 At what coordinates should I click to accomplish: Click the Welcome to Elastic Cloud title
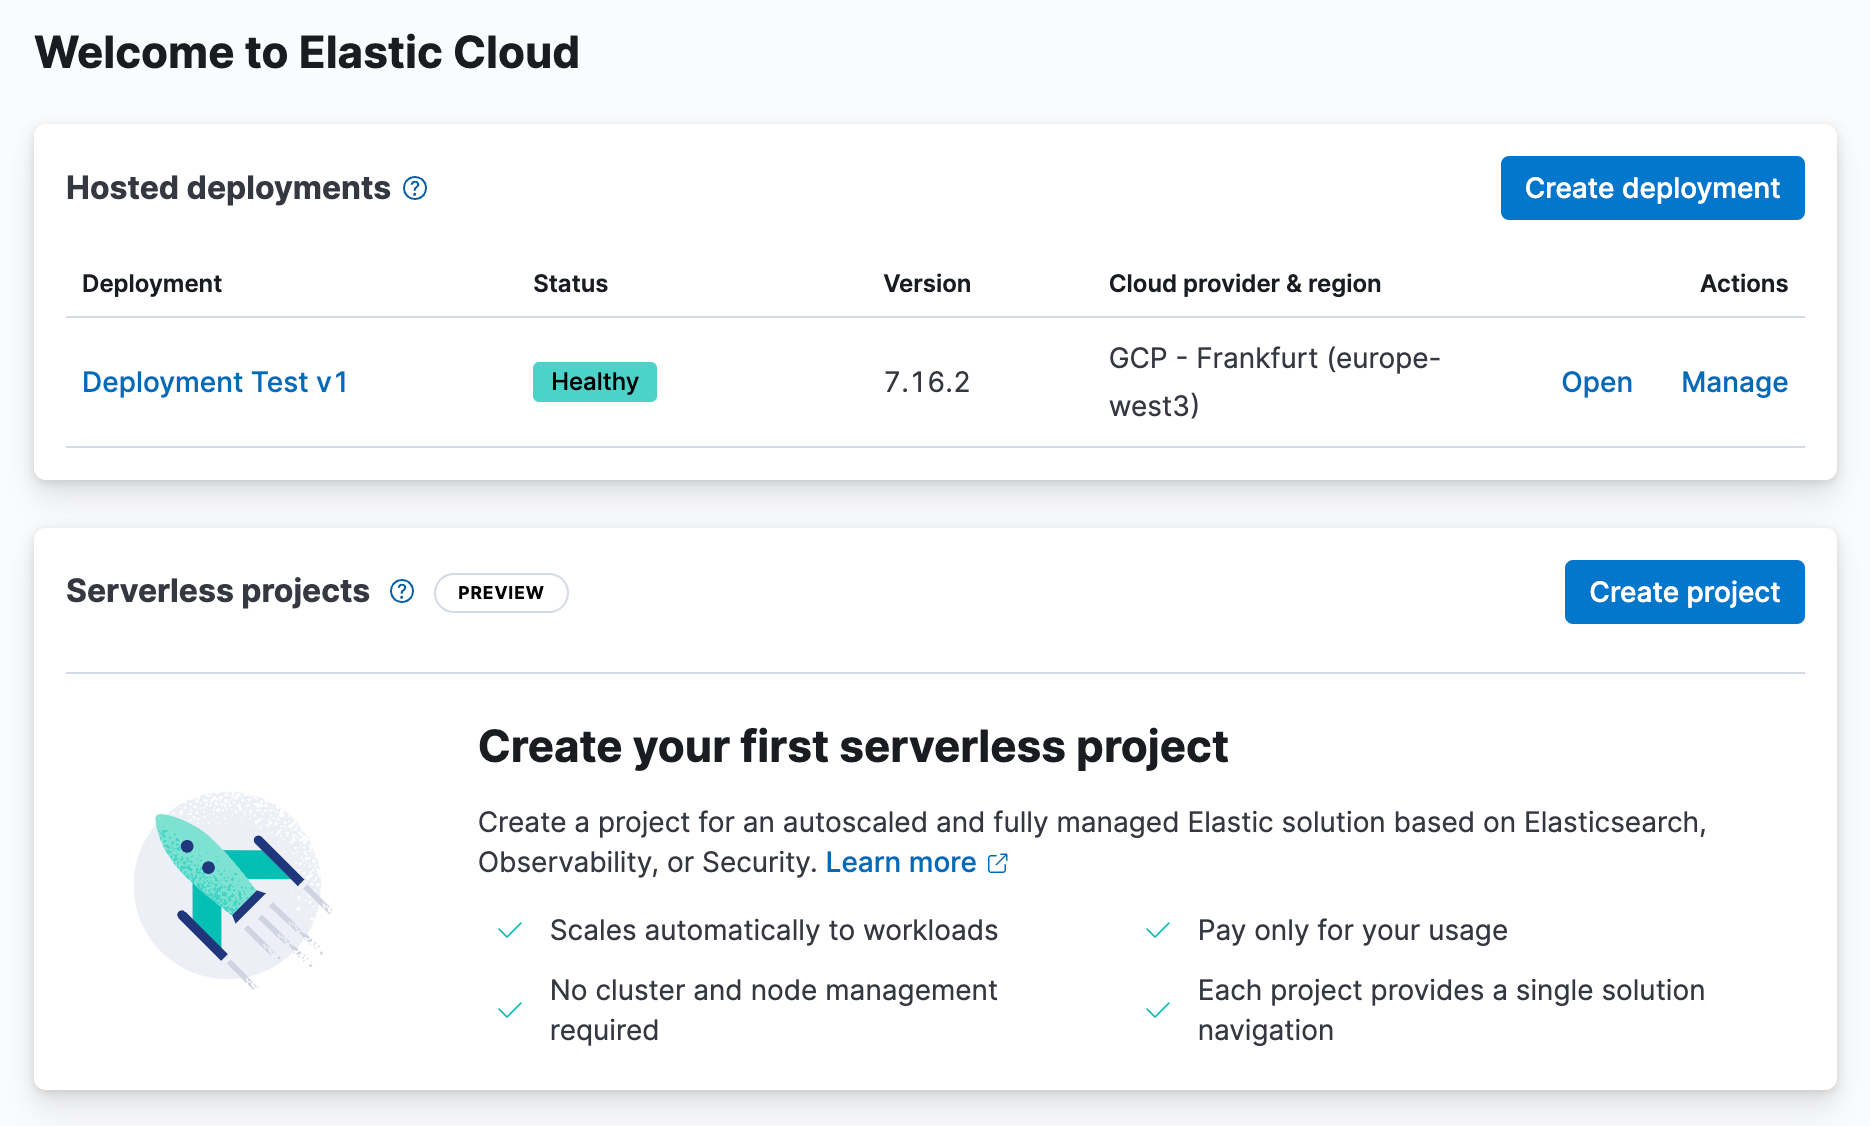(307, 52)
